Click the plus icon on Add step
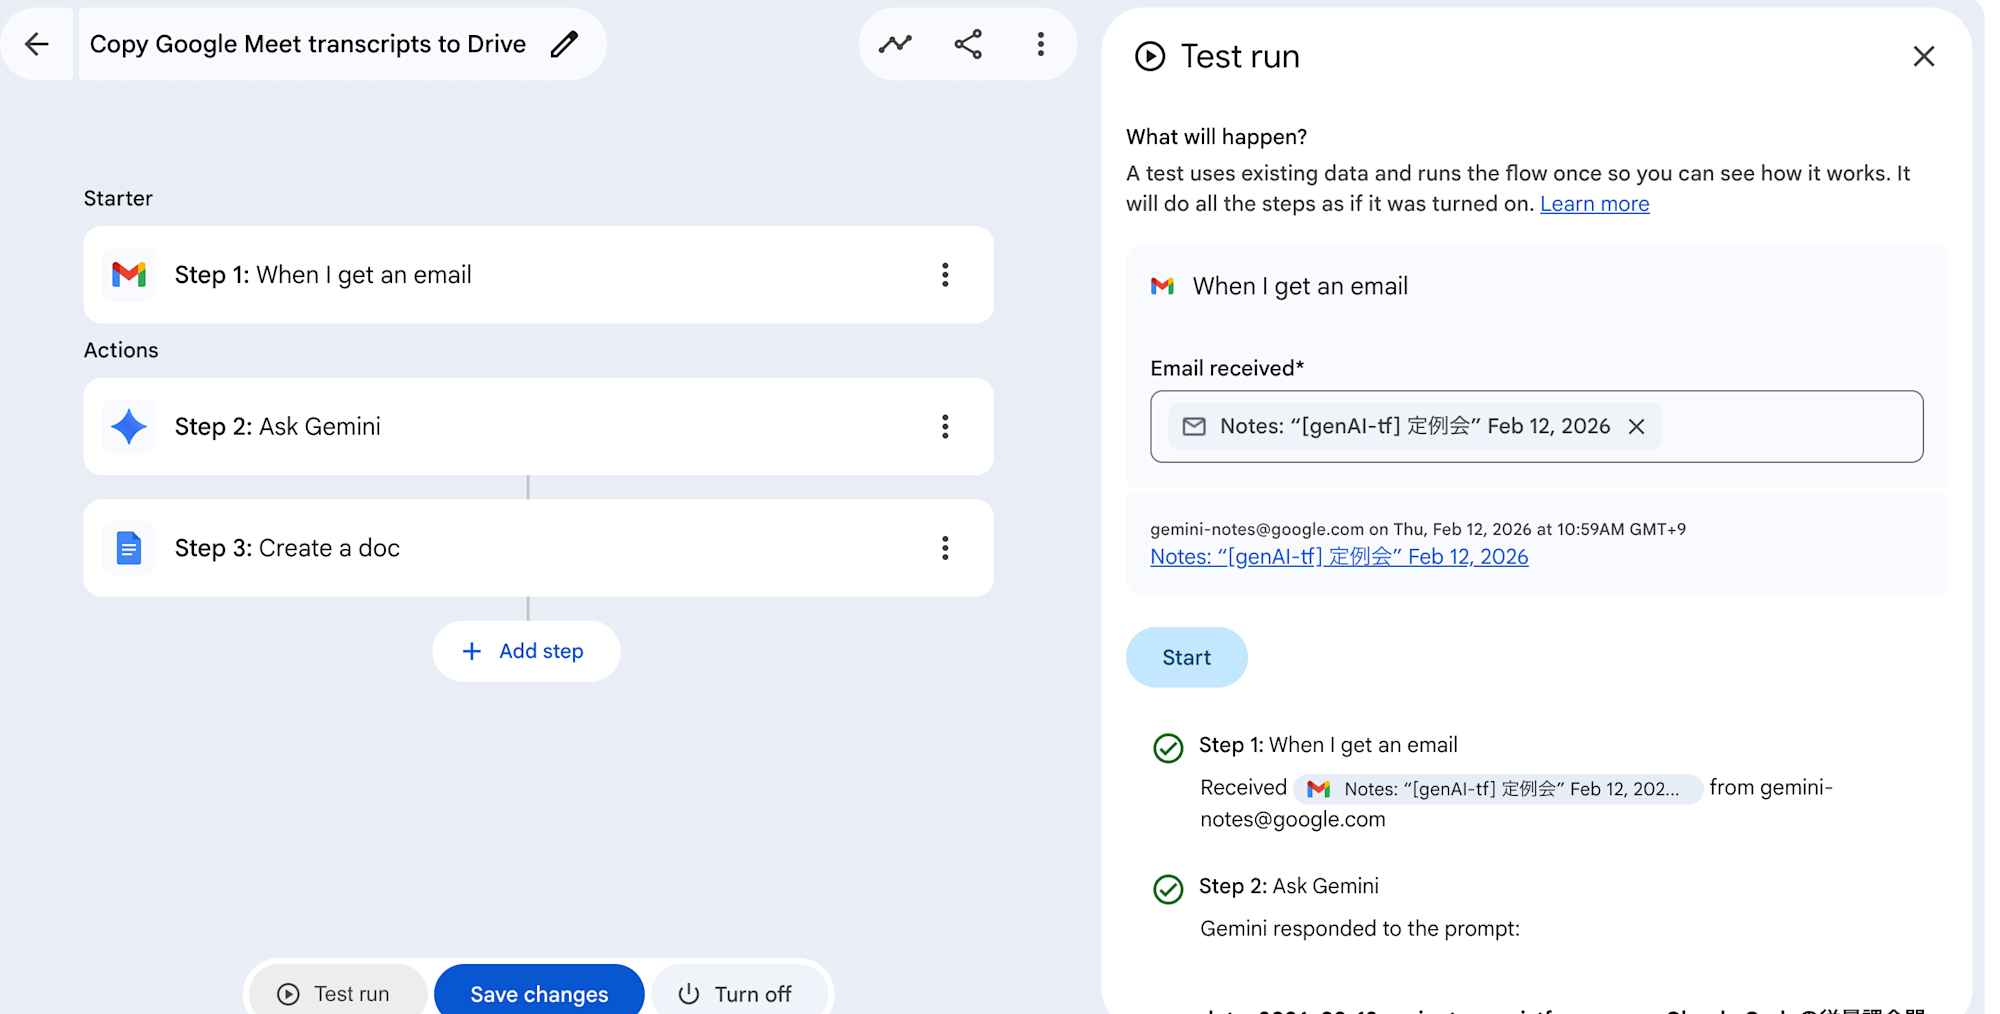 click(471, 651)
